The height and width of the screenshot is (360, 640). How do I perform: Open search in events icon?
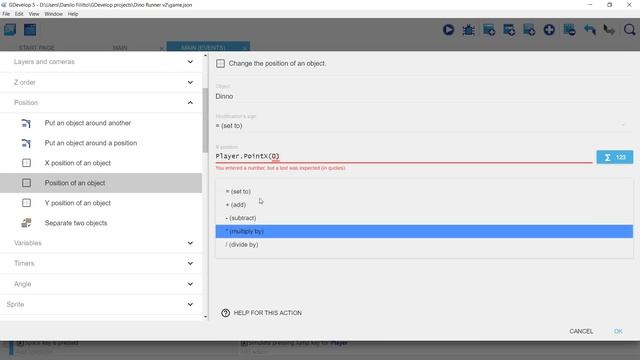tap(629, 30)
